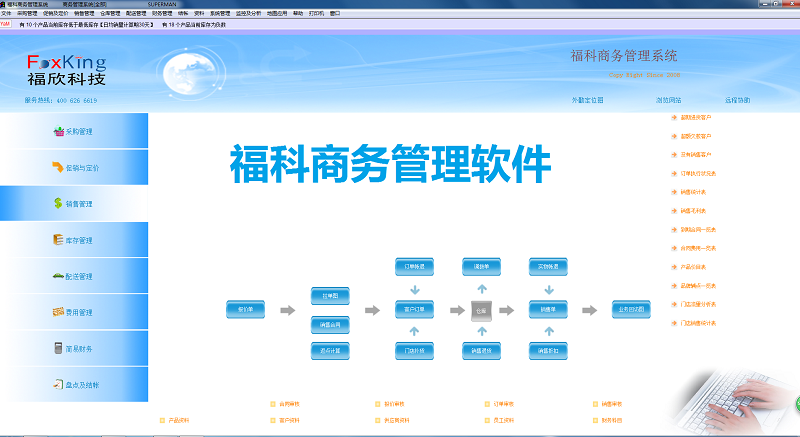The image size is (800, 437).
Task: Open the 系统管理 menu
Action: pos(220,14)
